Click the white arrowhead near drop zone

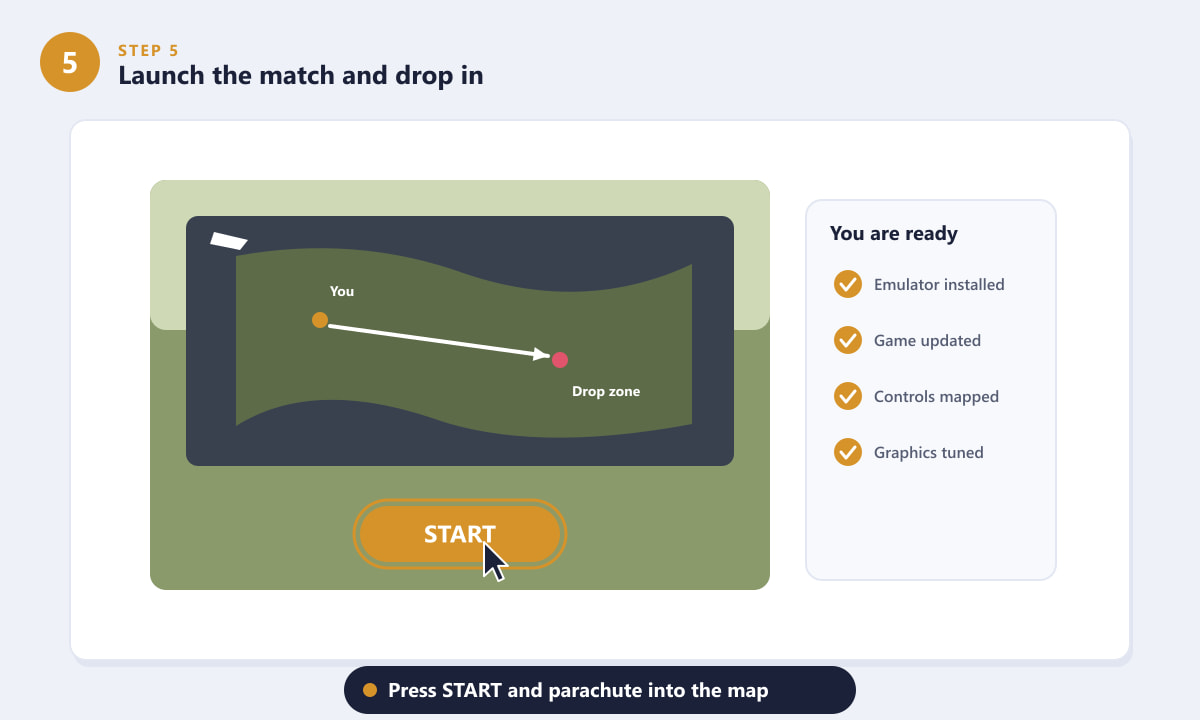tap(541, 354)
